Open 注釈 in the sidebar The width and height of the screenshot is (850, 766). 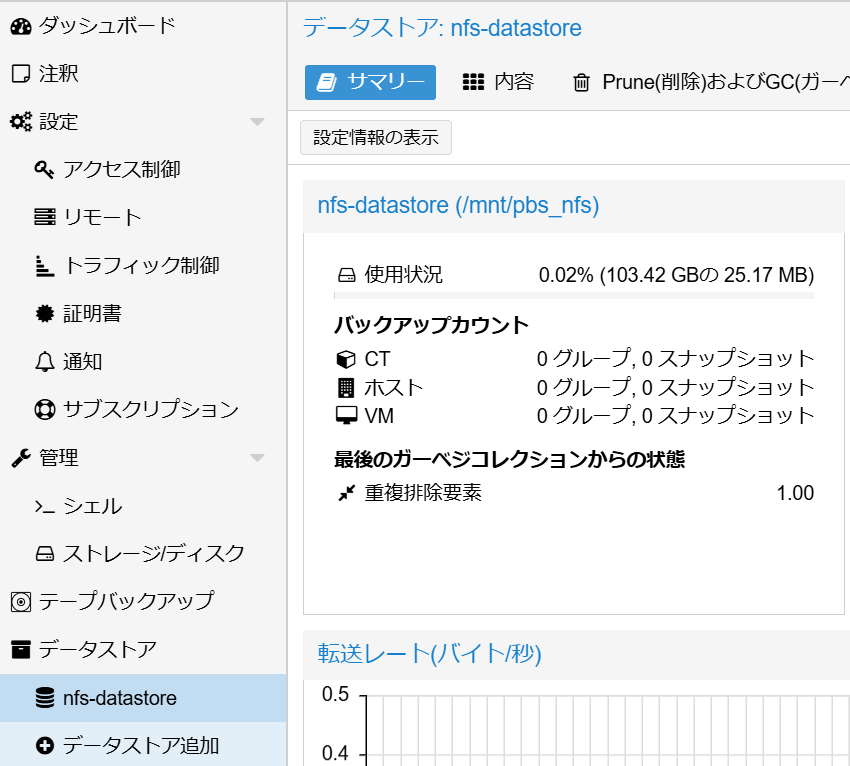[x=143, y=74]
